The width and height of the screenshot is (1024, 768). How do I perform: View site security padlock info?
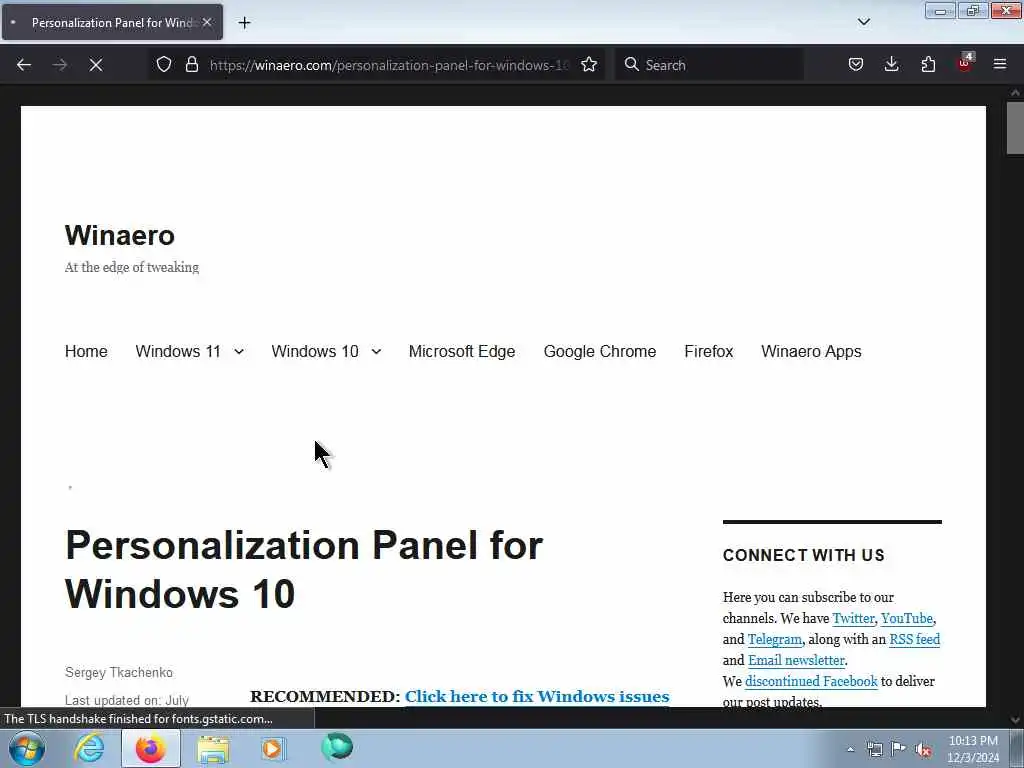[x=191, y=65]
